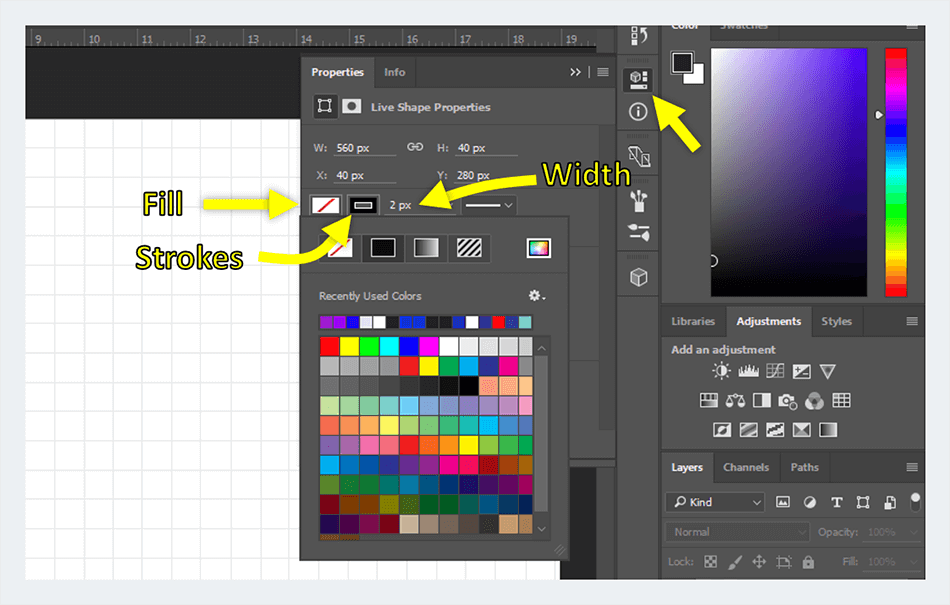The width and height of the screenshot is (950, 605).
Task: Add a Brightness/Contrast adjustment
Action: click(721, 371)
